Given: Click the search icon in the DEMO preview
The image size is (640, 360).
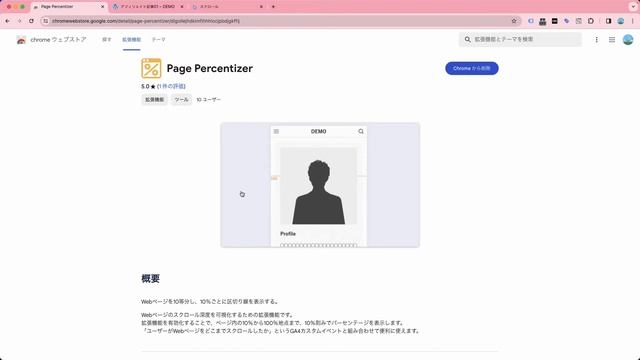Looking at the screenshot, I should point(361,131).
